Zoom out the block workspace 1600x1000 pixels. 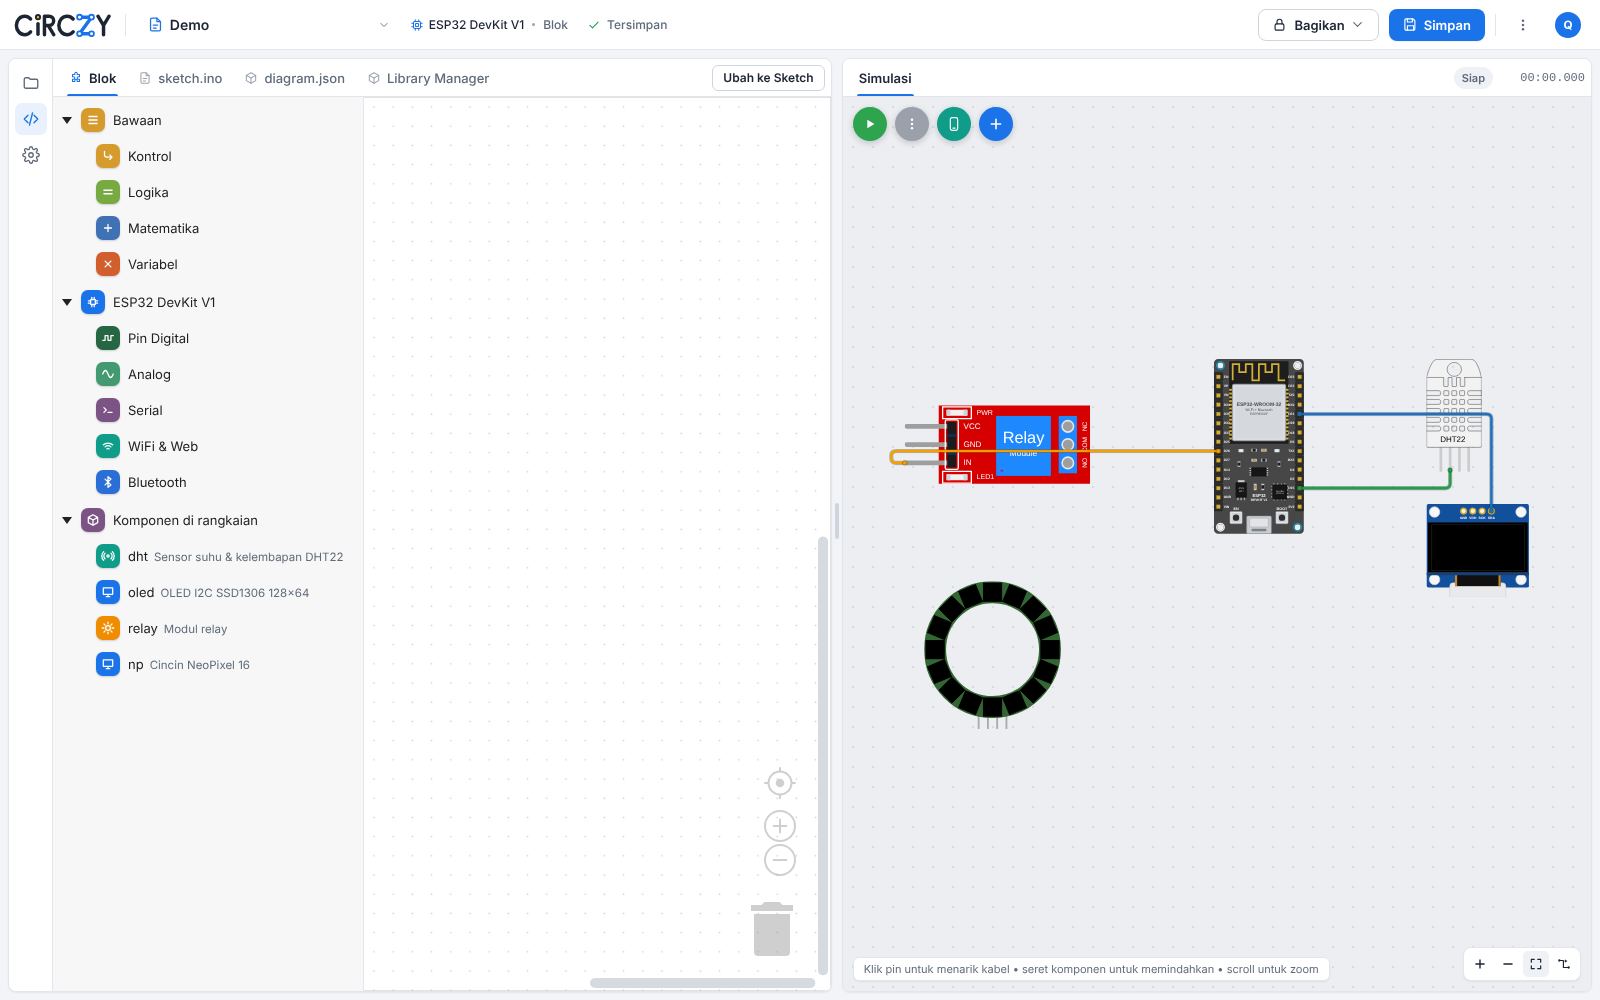[x=780, y=860]
